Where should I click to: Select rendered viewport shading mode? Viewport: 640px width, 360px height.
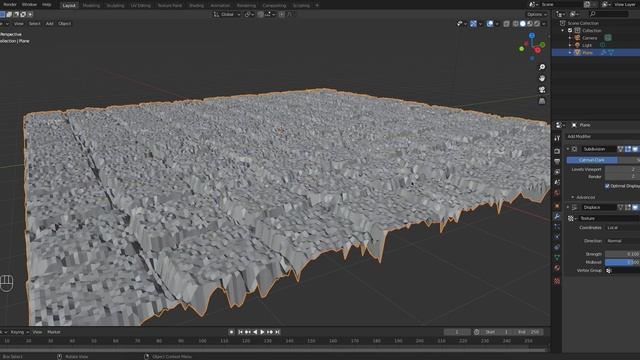coord(537,24)
